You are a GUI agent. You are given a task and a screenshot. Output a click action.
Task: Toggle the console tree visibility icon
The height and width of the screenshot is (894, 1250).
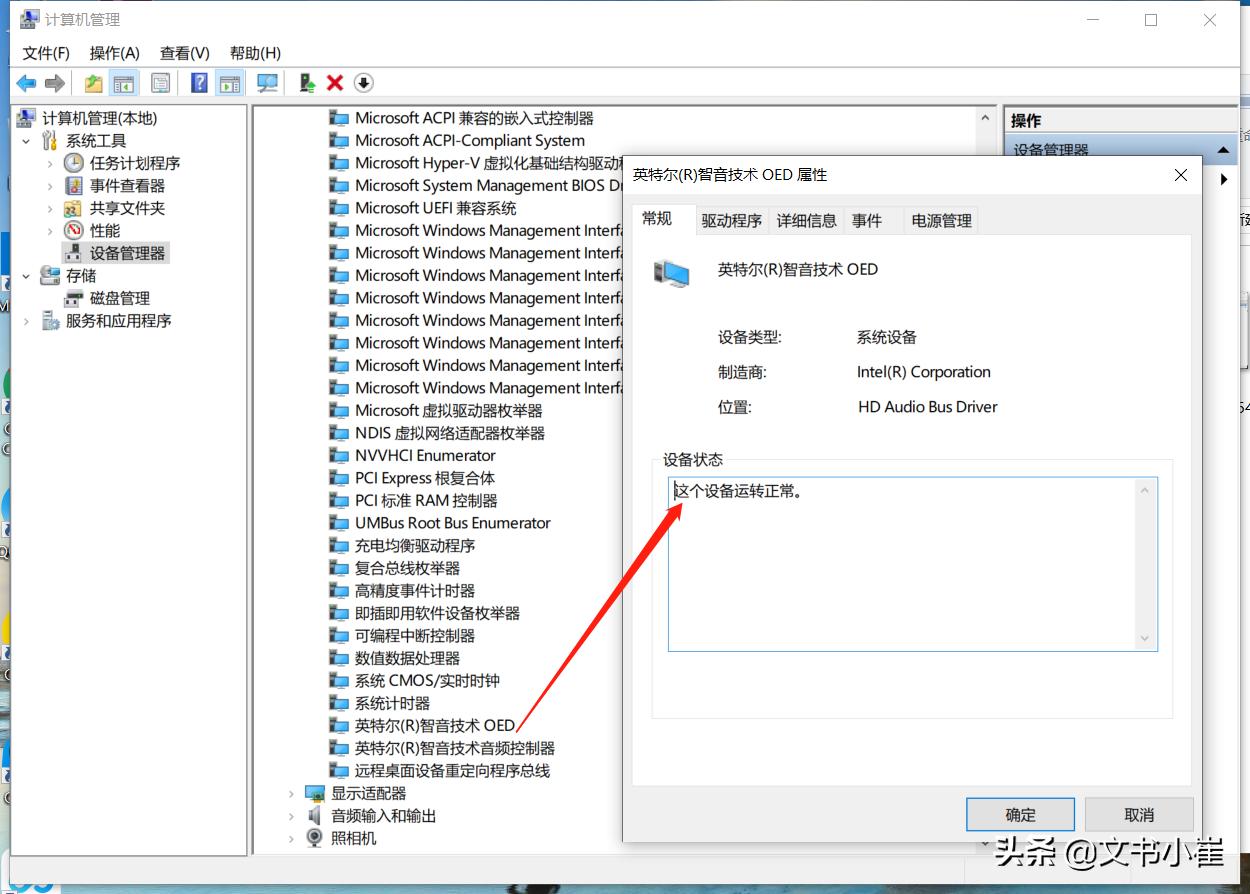point(124,83)
